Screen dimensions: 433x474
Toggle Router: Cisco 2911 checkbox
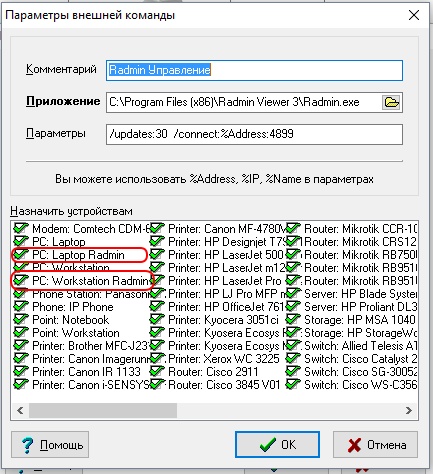tap(157, 372)
